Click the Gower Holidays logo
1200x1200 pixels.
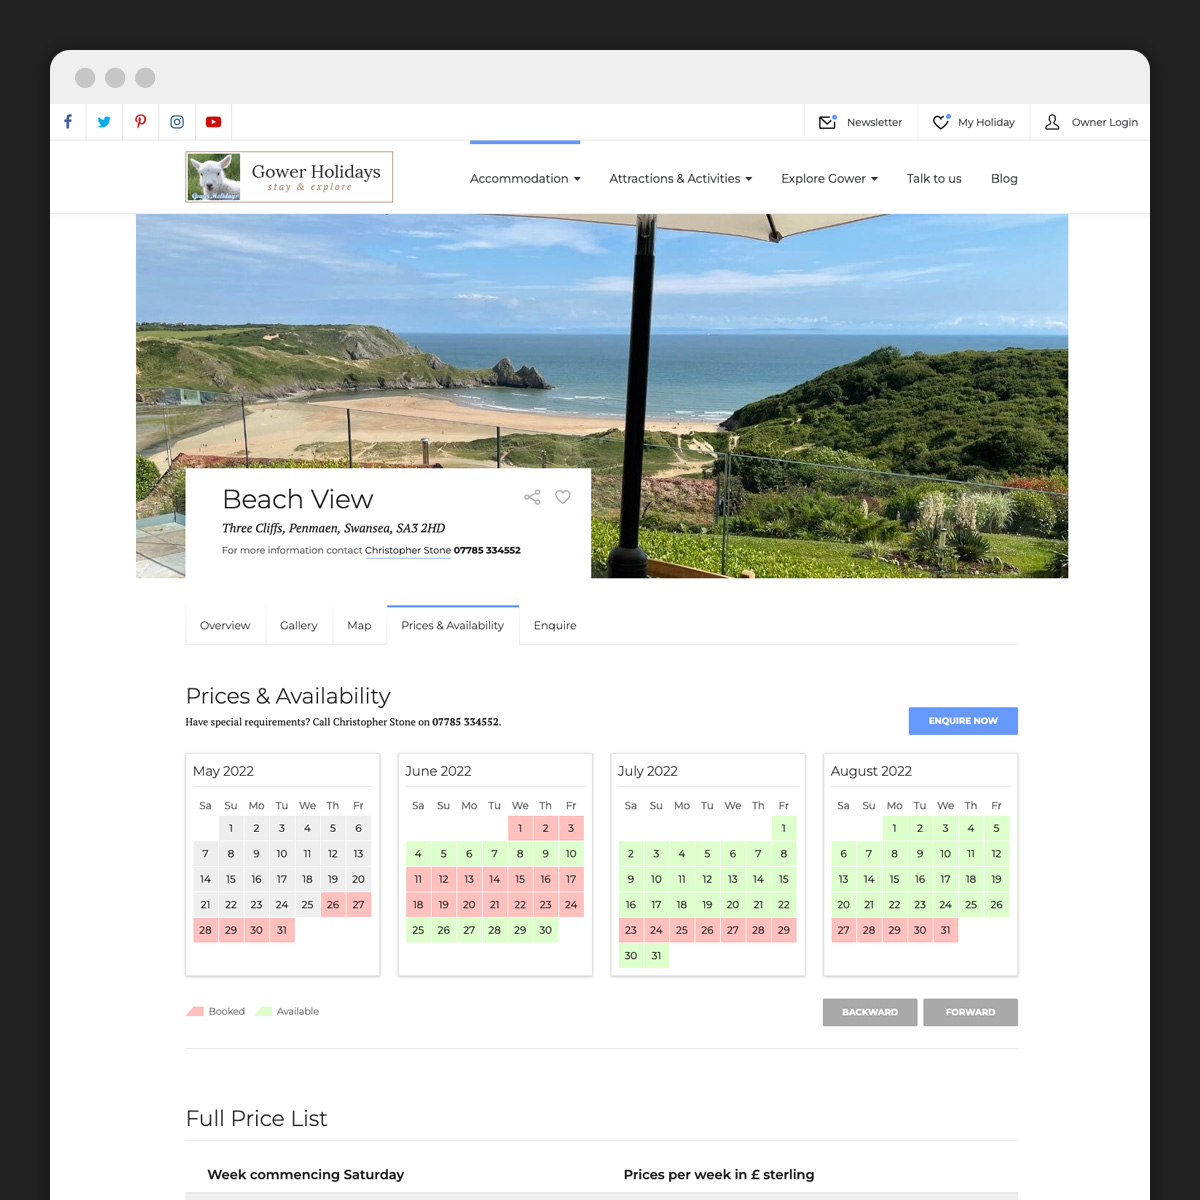[x=289, y=177]
